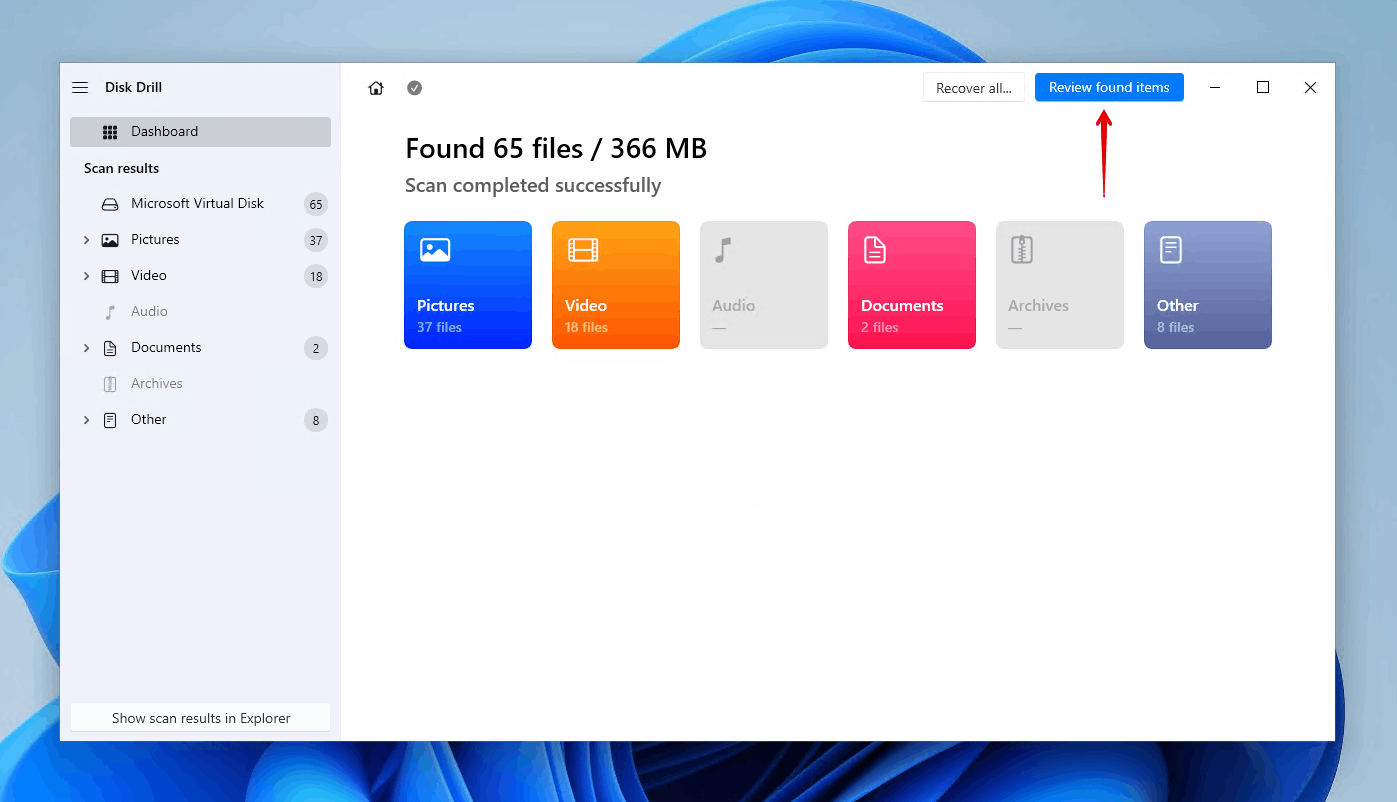The width and height of the screenshot is (1397, 802).
Task: Select the Dashboard grid icon
Action: pyautogui.click(x=110, y=132)
